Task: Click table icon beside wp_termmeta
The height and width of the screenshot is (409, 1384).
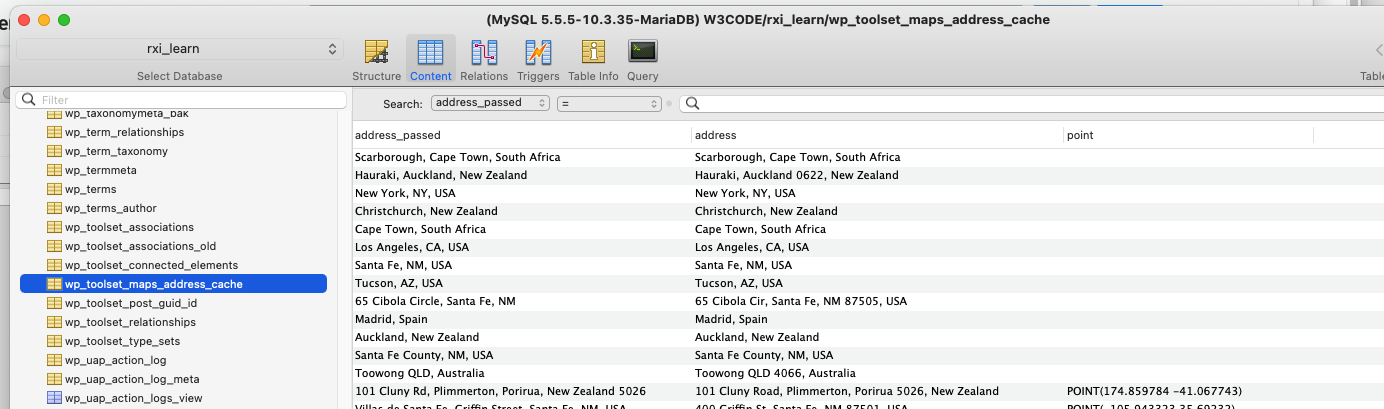Action: (55, 170)
